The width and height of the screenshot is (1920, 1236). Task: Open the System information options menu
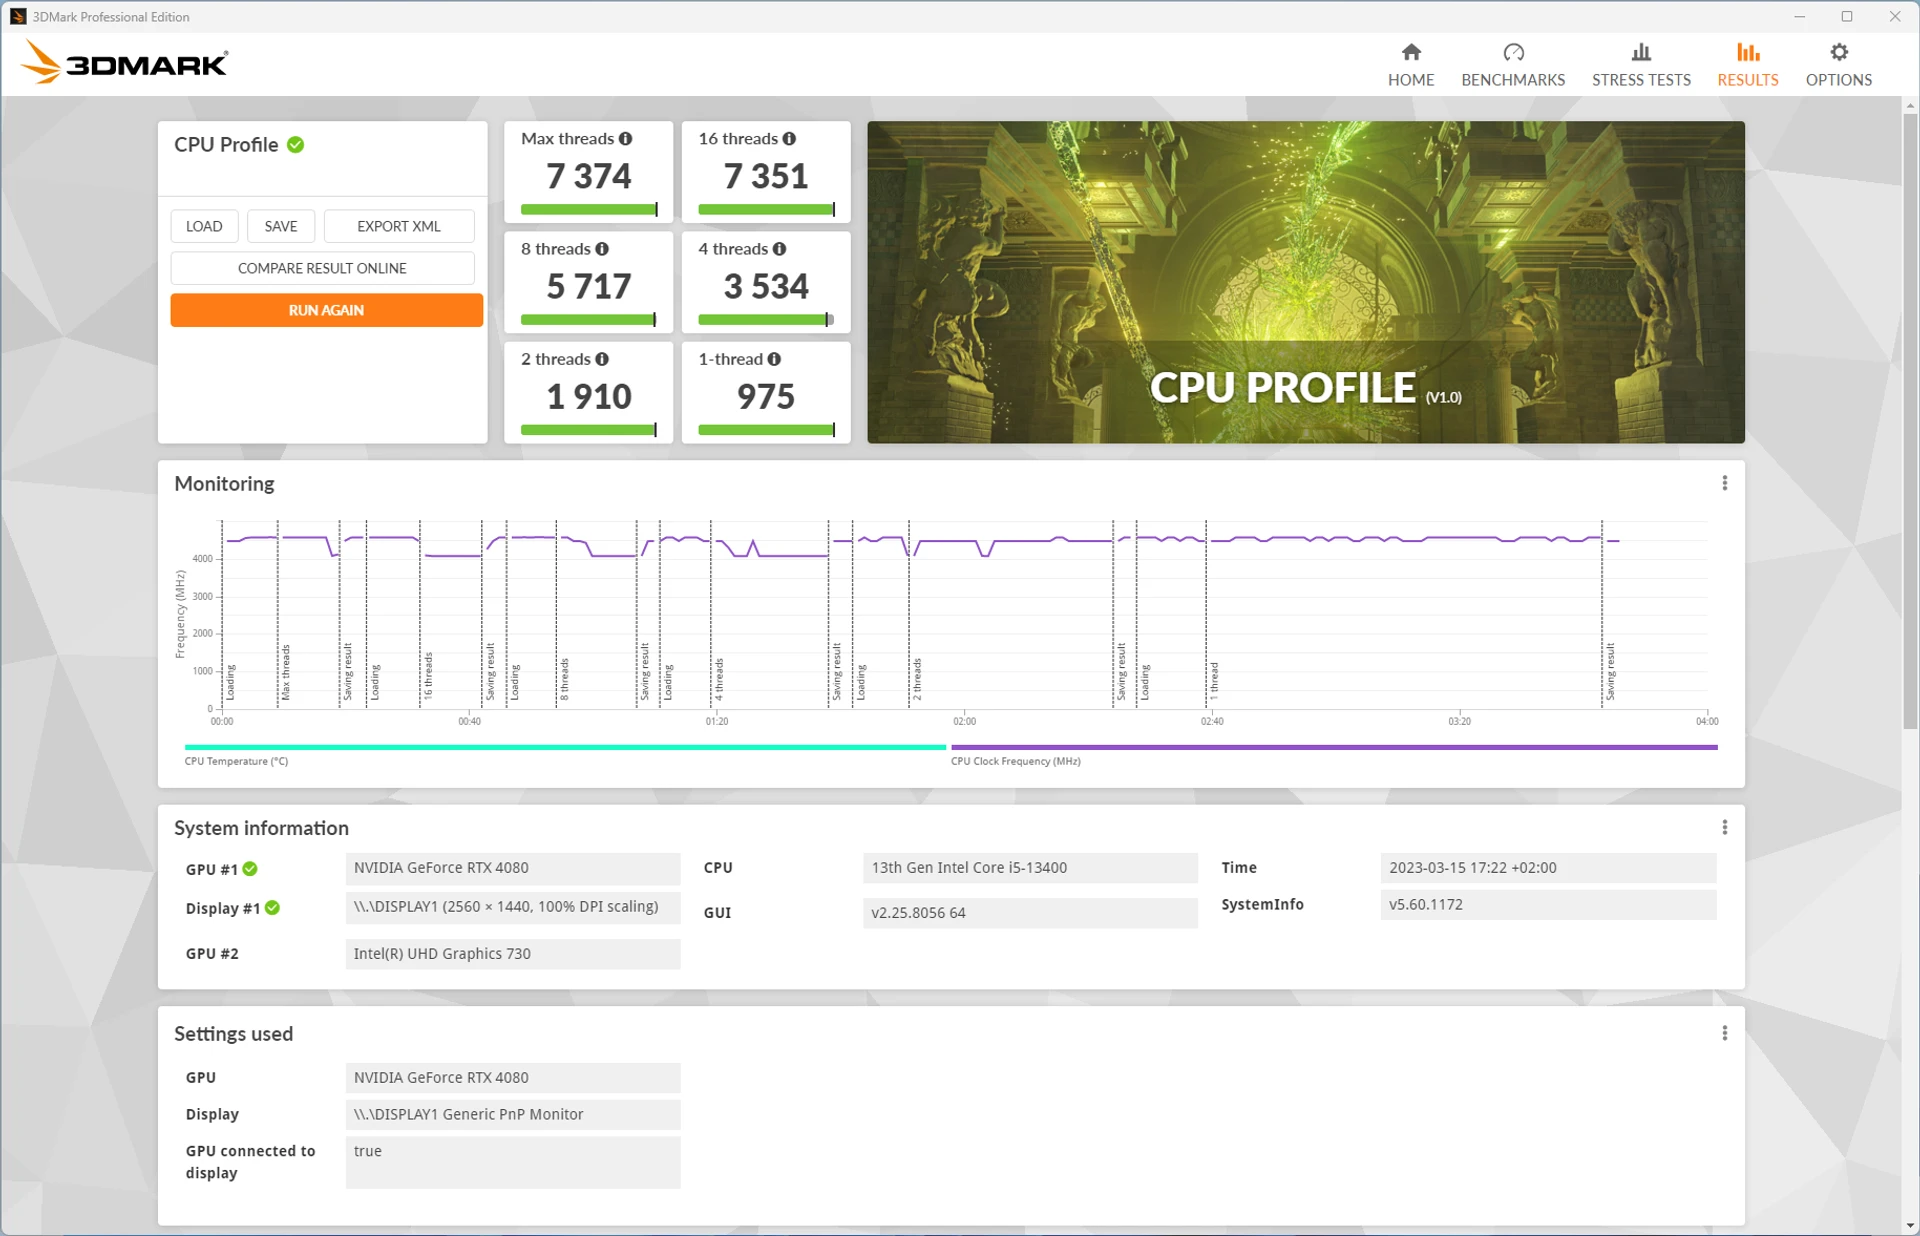click(1725, 828)
